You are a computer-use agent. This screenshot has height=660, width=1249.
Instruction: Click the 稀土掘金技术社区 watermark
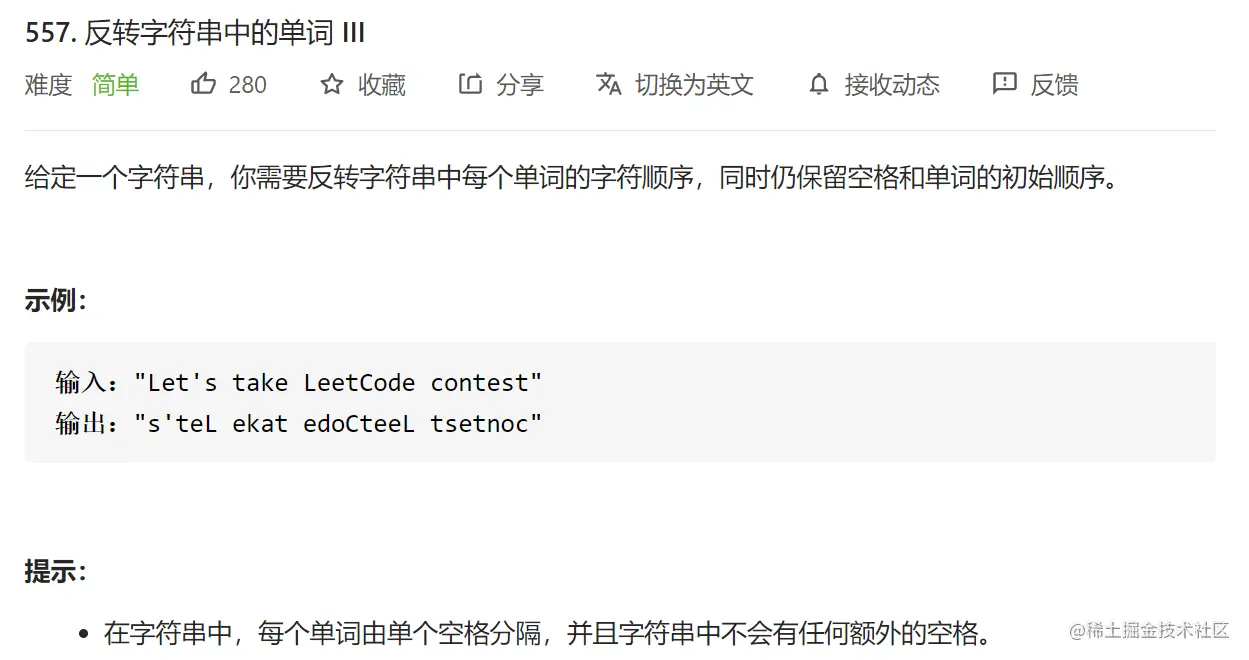pos(1149,631)
